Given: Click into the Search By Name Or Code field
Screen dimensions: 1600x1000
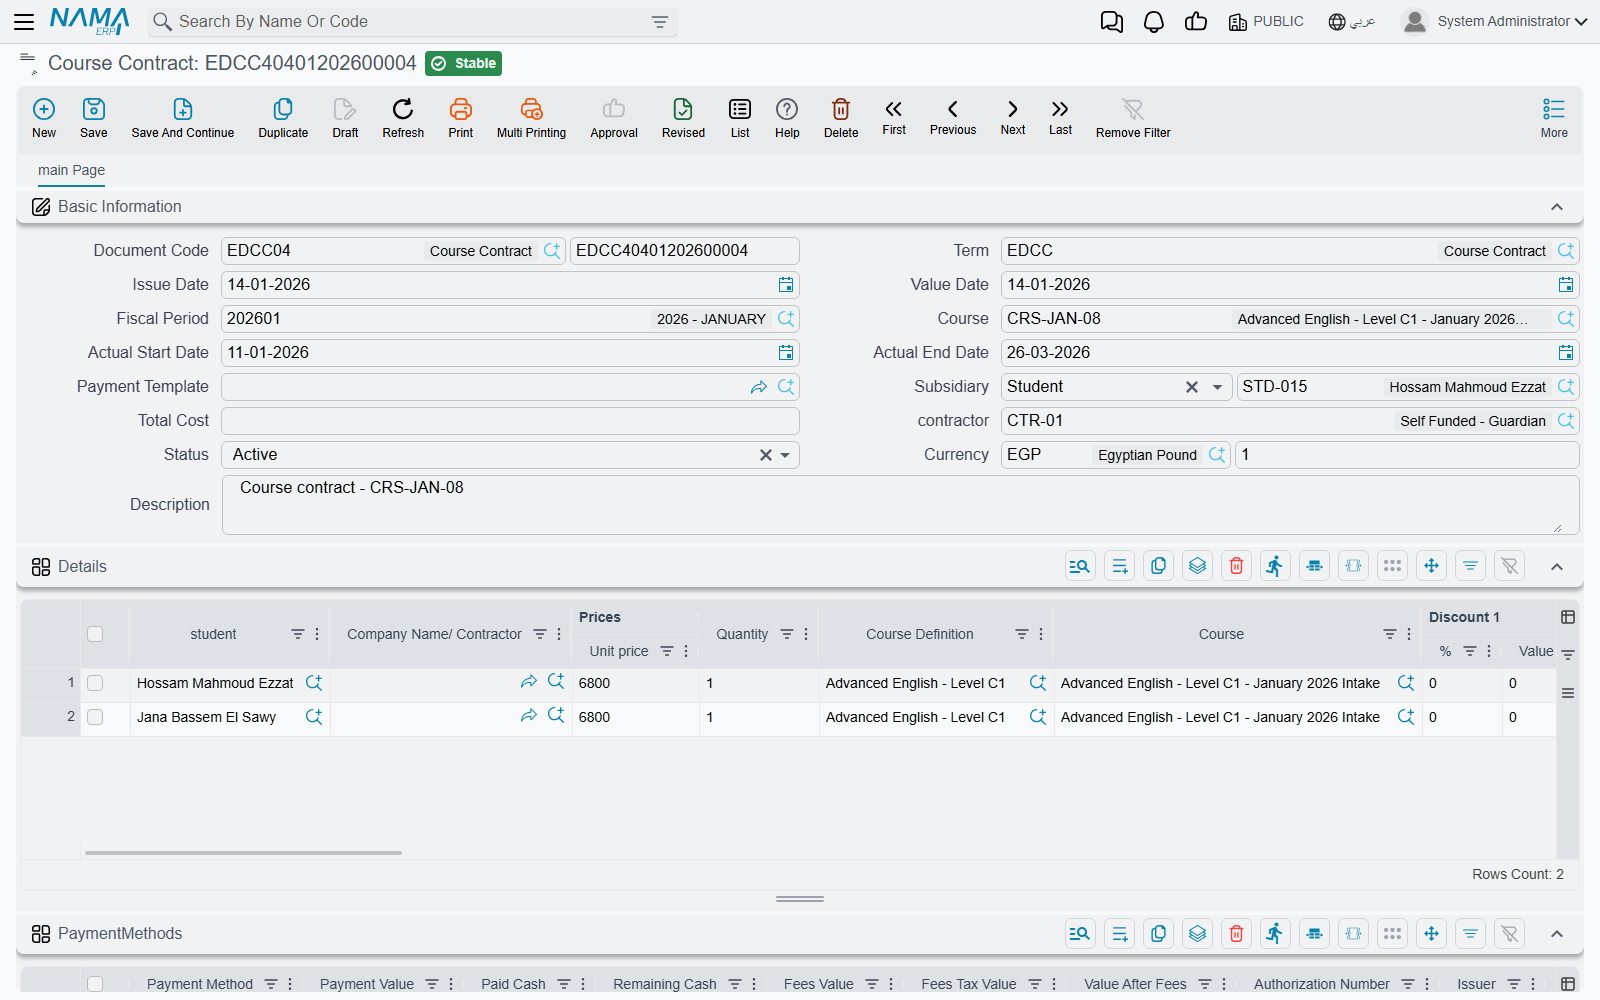Looking at the screenshot, I should tap(410, 22).
